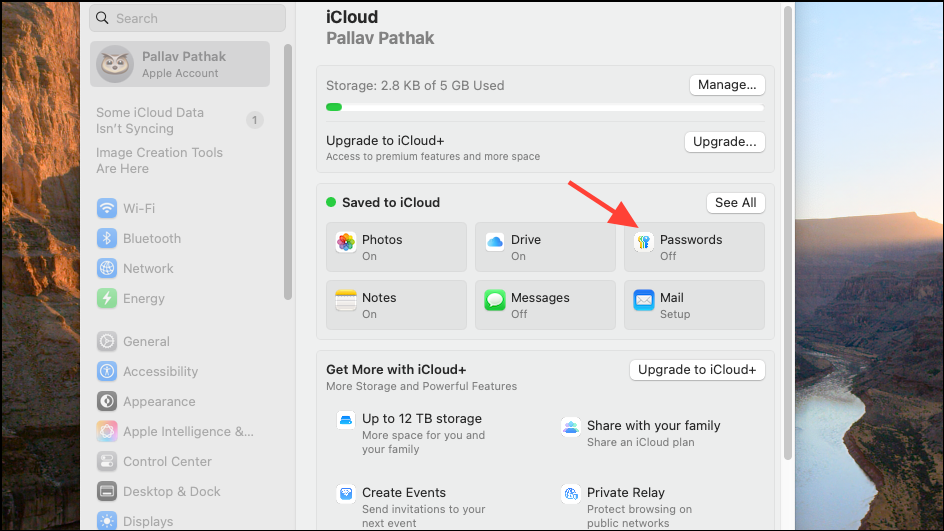This screenshot has width=944, height=531.
Task: Open the Messages Off tile
Action: click(x=545, y=305)
